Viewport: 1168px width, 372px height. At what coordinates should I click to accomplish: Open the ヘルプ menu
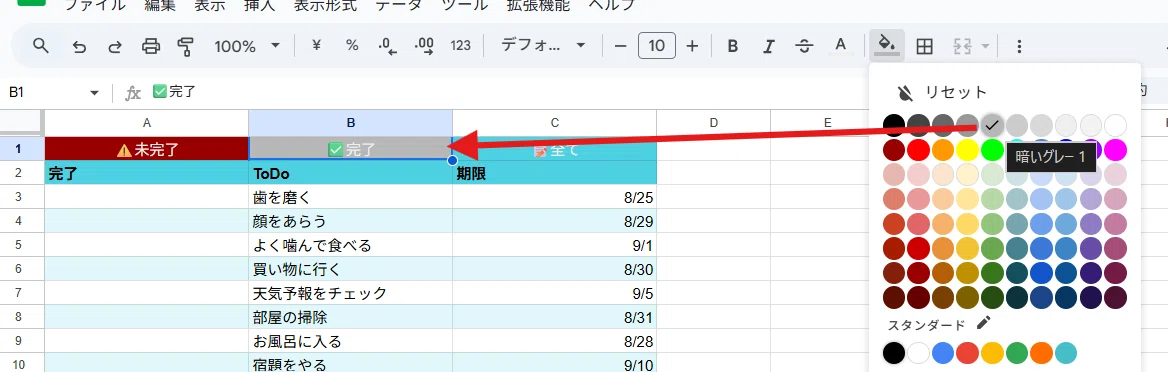[612, 5]
